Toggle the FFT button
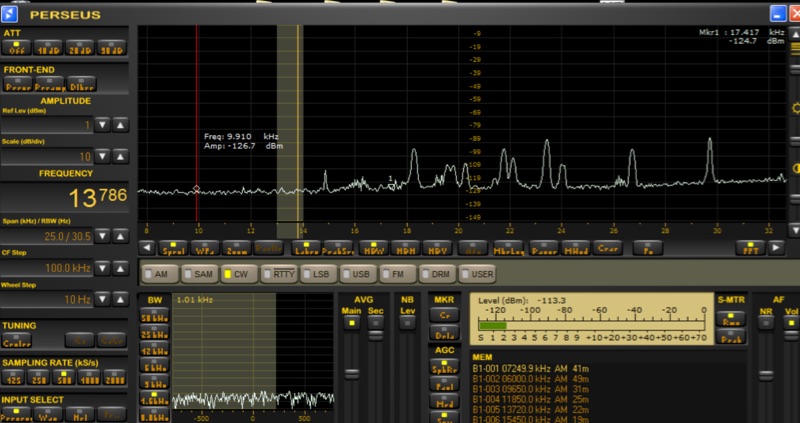Viewport: 800px width, 423px height. click(751, 248)
